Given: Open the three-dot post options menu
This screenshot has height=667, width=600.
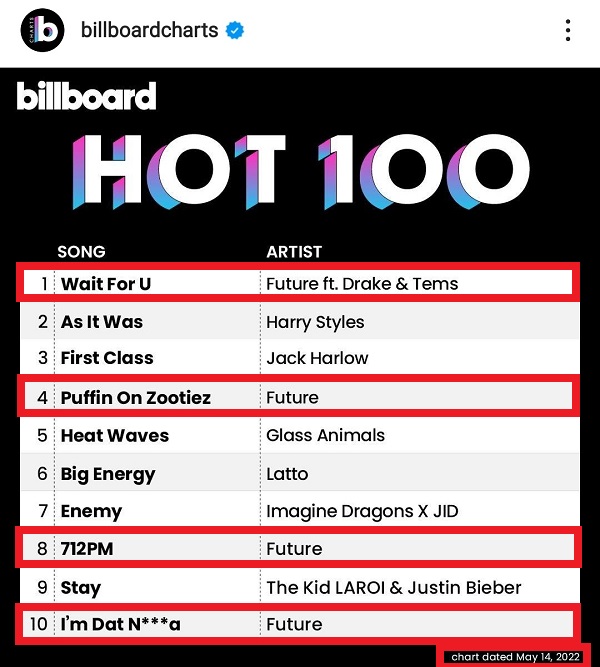Looking at the screenshot, I should pyautogui.click(x=568, y=30).
